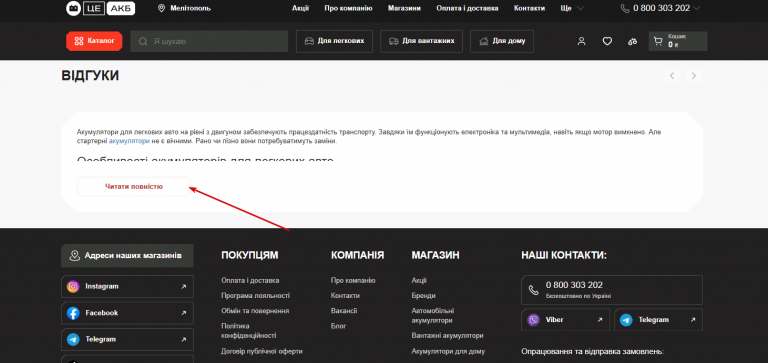
Task: Click the car icon in Для легкових
Action: 309,41
